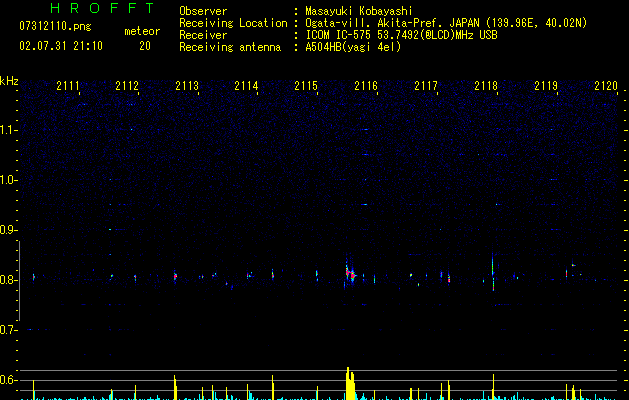Viewport: 629px width, 400px height.
Task: Click the meteor count value 20
Action: click(145, 46)
